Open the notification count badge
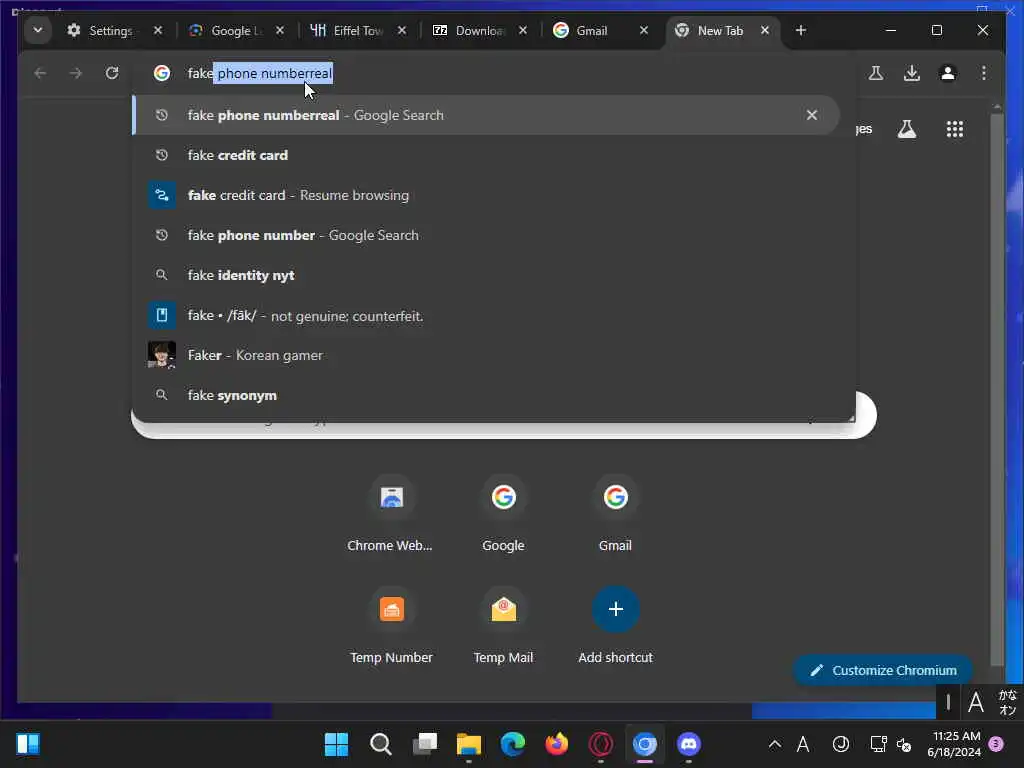Screen dimensions: 1024x768 pyautogui.click(x=997, y=744)
